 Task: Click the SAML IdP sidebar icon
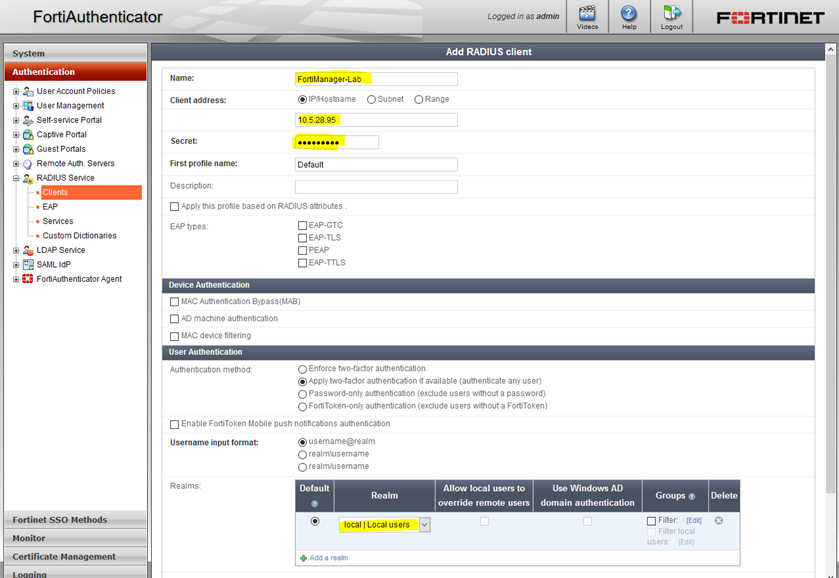coord(28,265)
